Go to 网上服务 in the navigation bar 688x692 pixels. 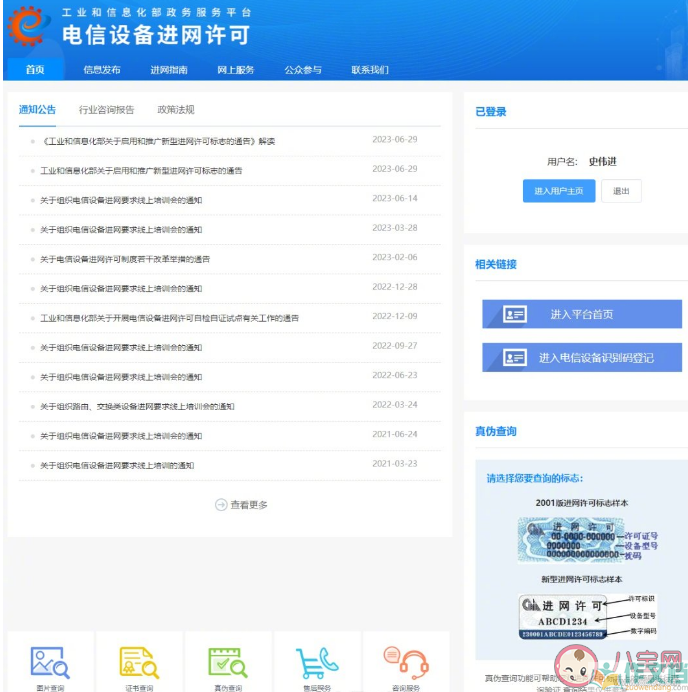[236, 70]
